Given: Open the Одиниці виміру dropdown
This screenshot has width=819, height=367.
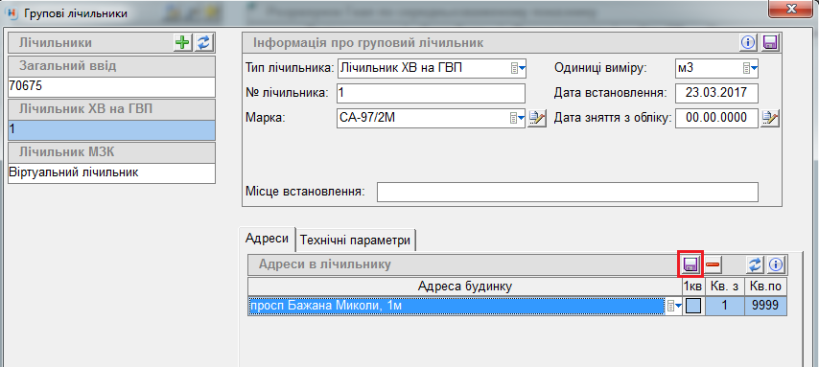Looking at the screenshot, I should (x=750, y=68).
